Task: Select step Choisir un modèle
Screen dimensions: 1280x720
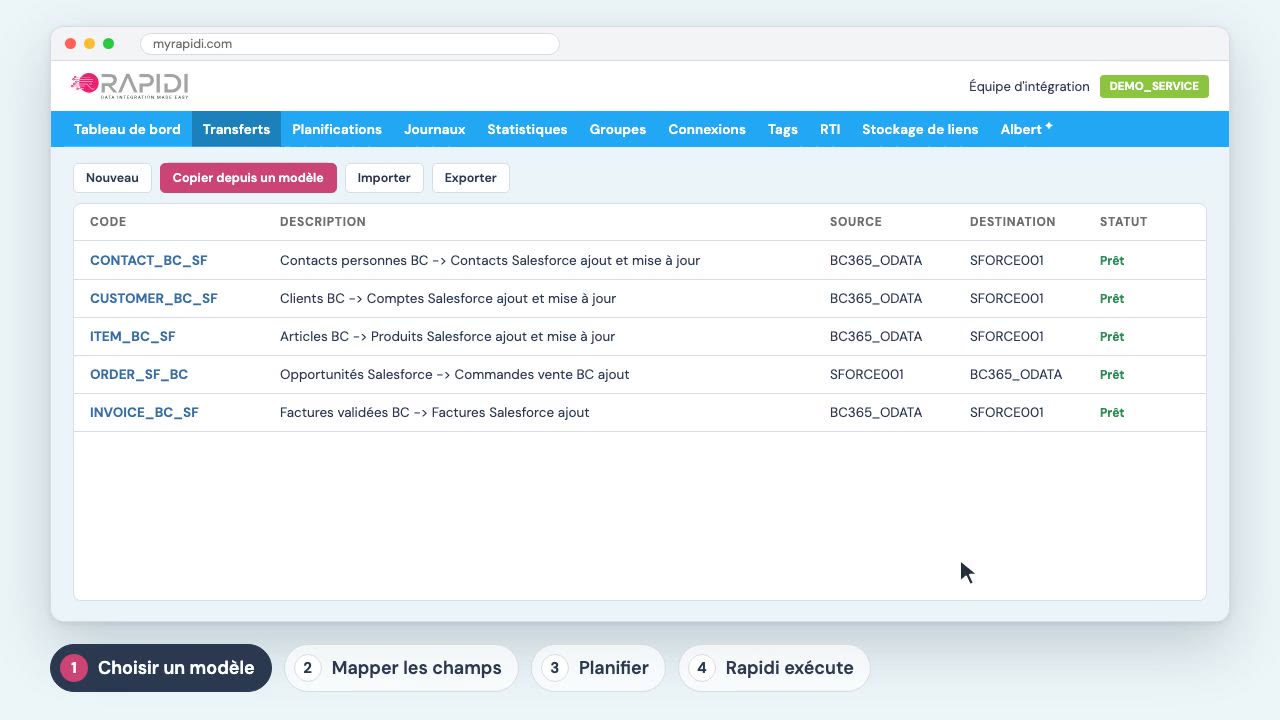Action: [x=161, y=668]
